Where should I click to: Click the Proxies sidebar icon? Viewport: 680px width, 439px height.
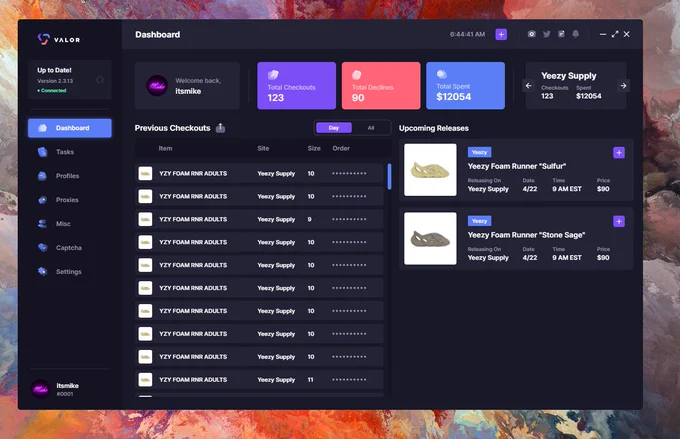(x=42, y=200)
